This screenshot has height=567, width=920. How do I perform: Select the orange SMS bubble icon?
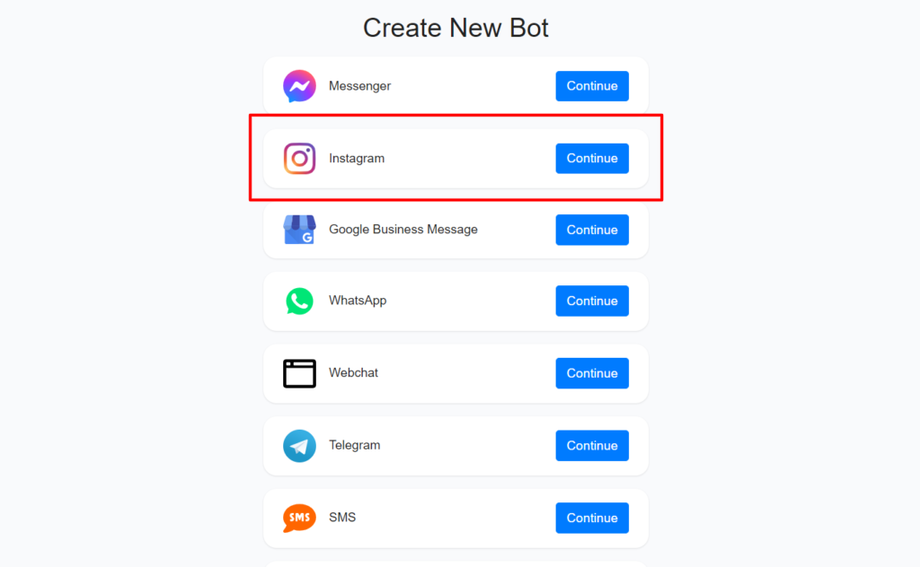point(299,518)
